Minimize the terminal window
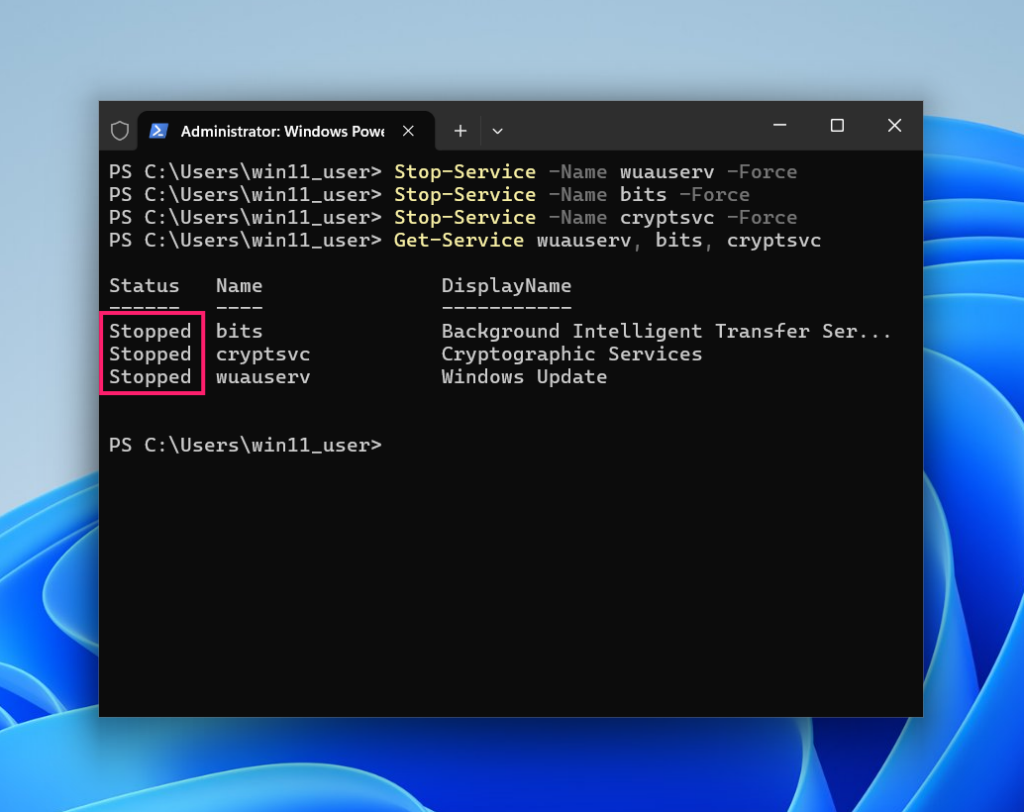 click(780, 125)
